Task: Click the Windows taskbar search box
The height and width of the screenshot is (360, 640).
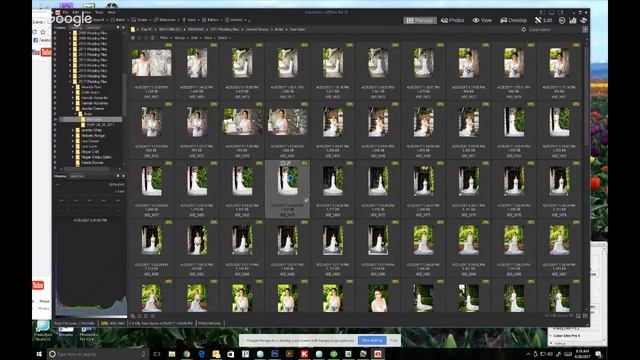Action: click(x=97, y=354)
